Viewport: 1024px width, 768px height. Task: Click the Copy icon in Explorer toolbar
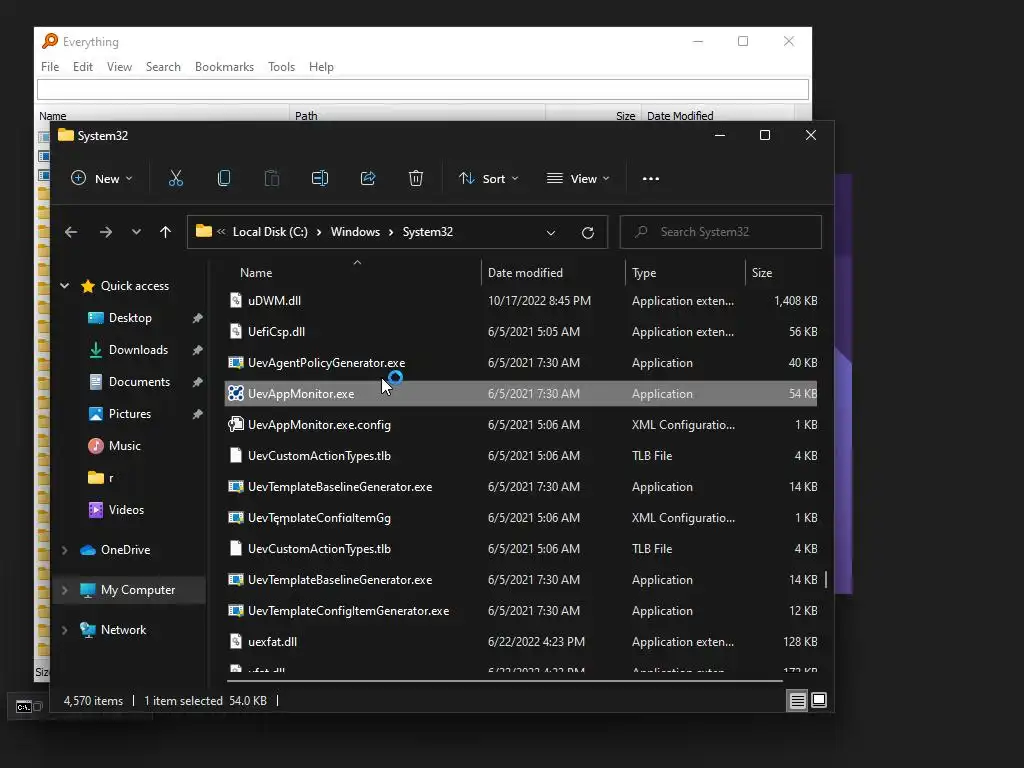[x=223, y=178]
